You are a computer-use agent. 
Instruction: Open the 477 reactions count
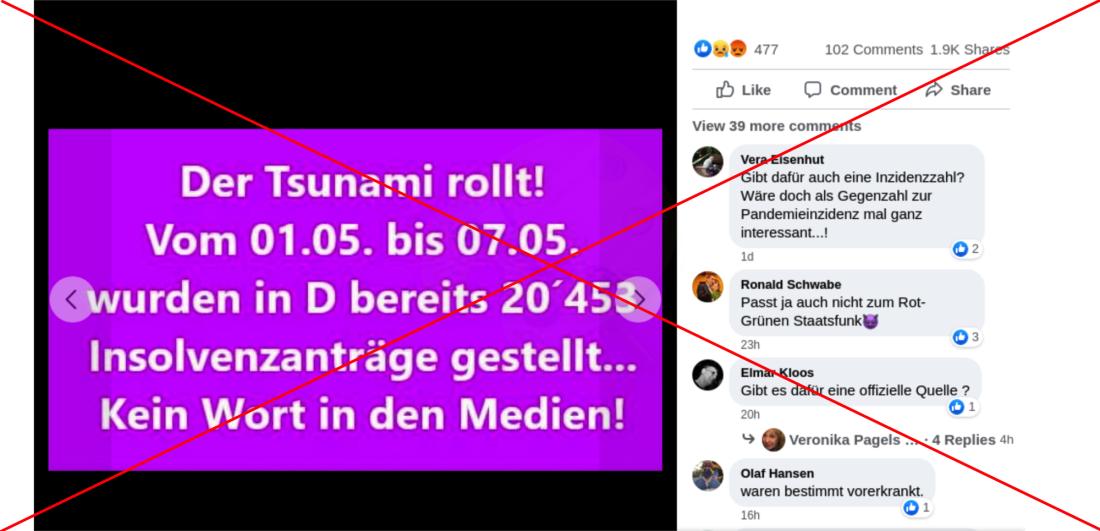766,50
